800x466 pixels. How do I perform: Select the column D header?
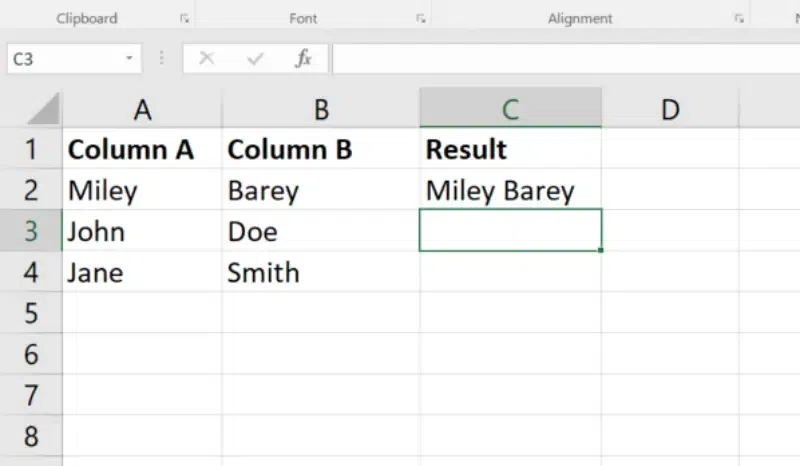tap(670, 109)
